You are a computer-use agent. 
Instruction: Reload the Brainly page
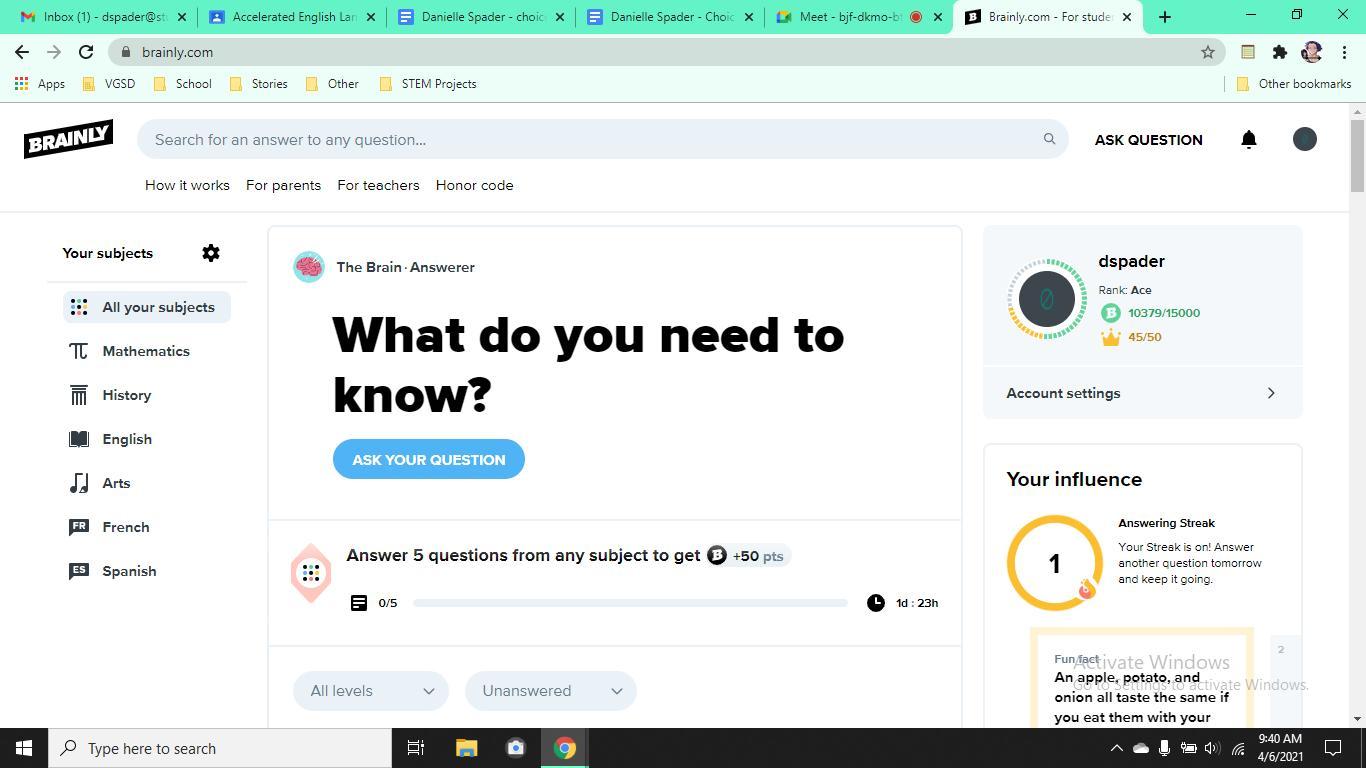[86, 52]
